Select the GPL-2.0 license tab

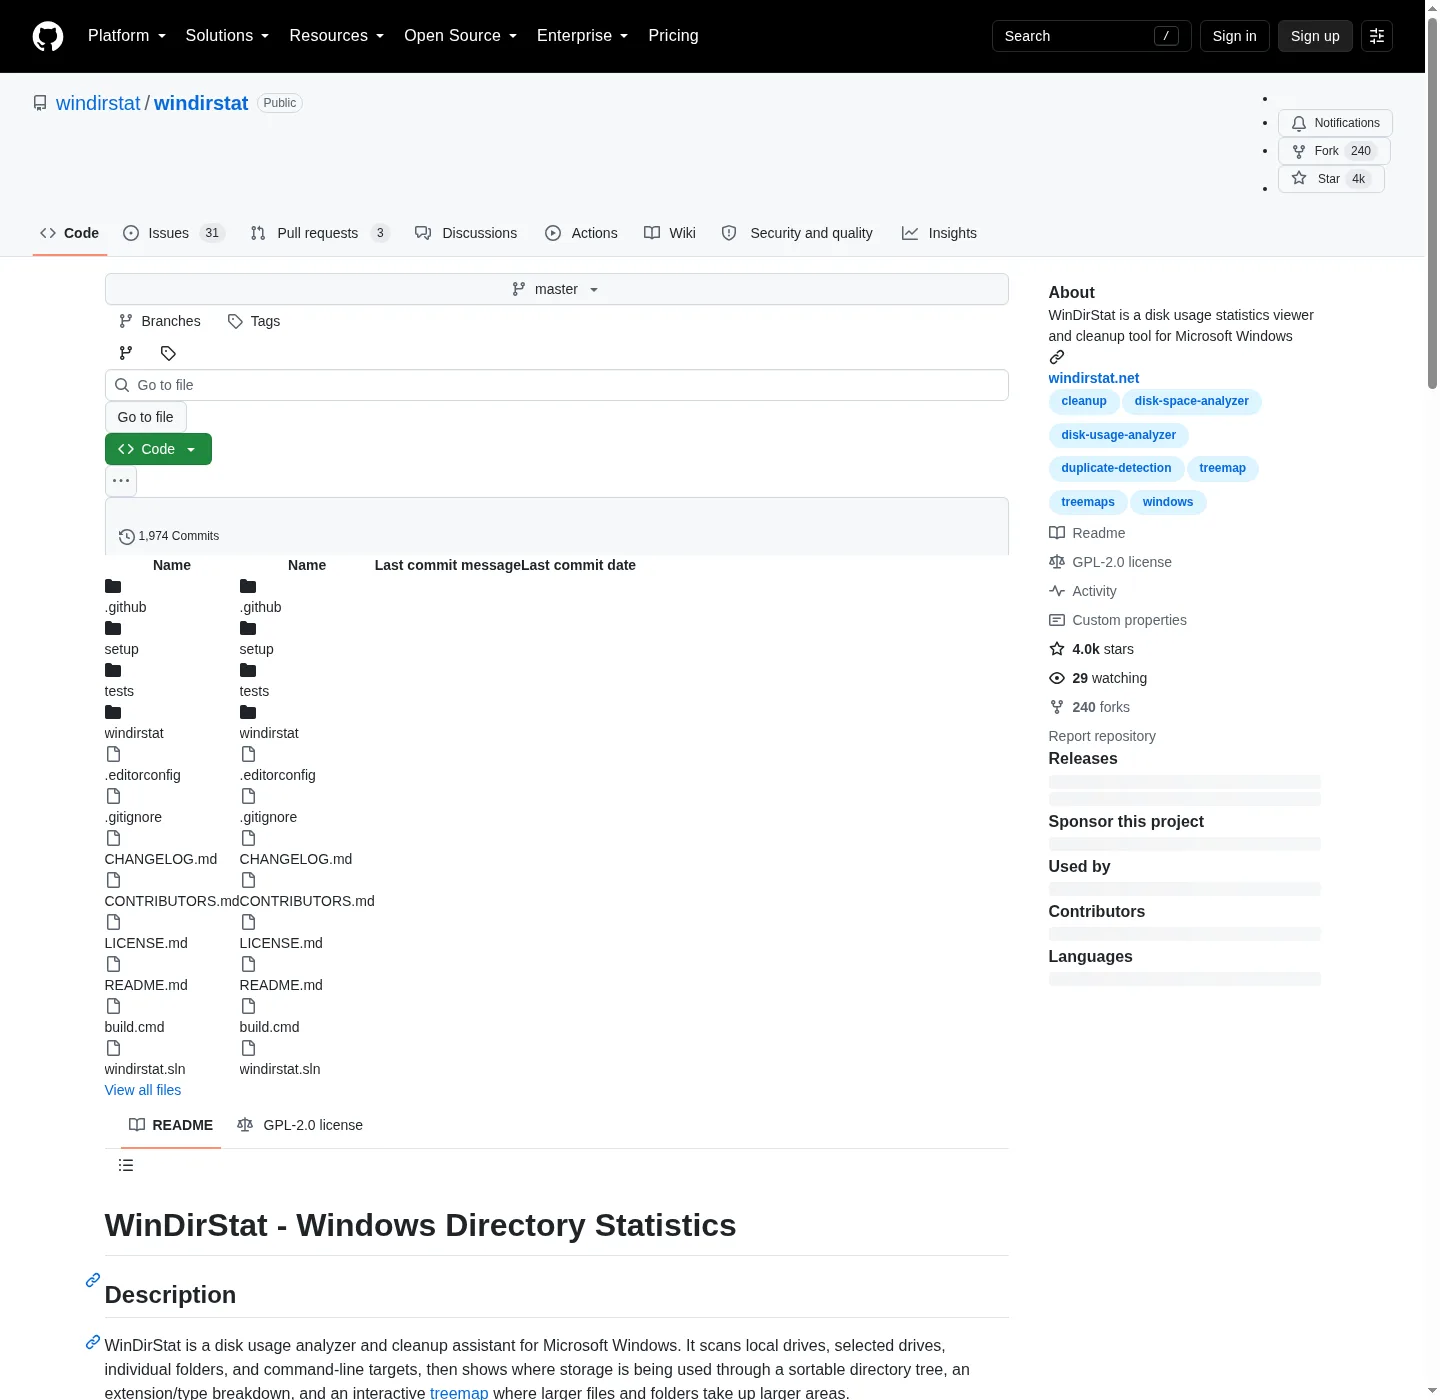pos(300,1125)
